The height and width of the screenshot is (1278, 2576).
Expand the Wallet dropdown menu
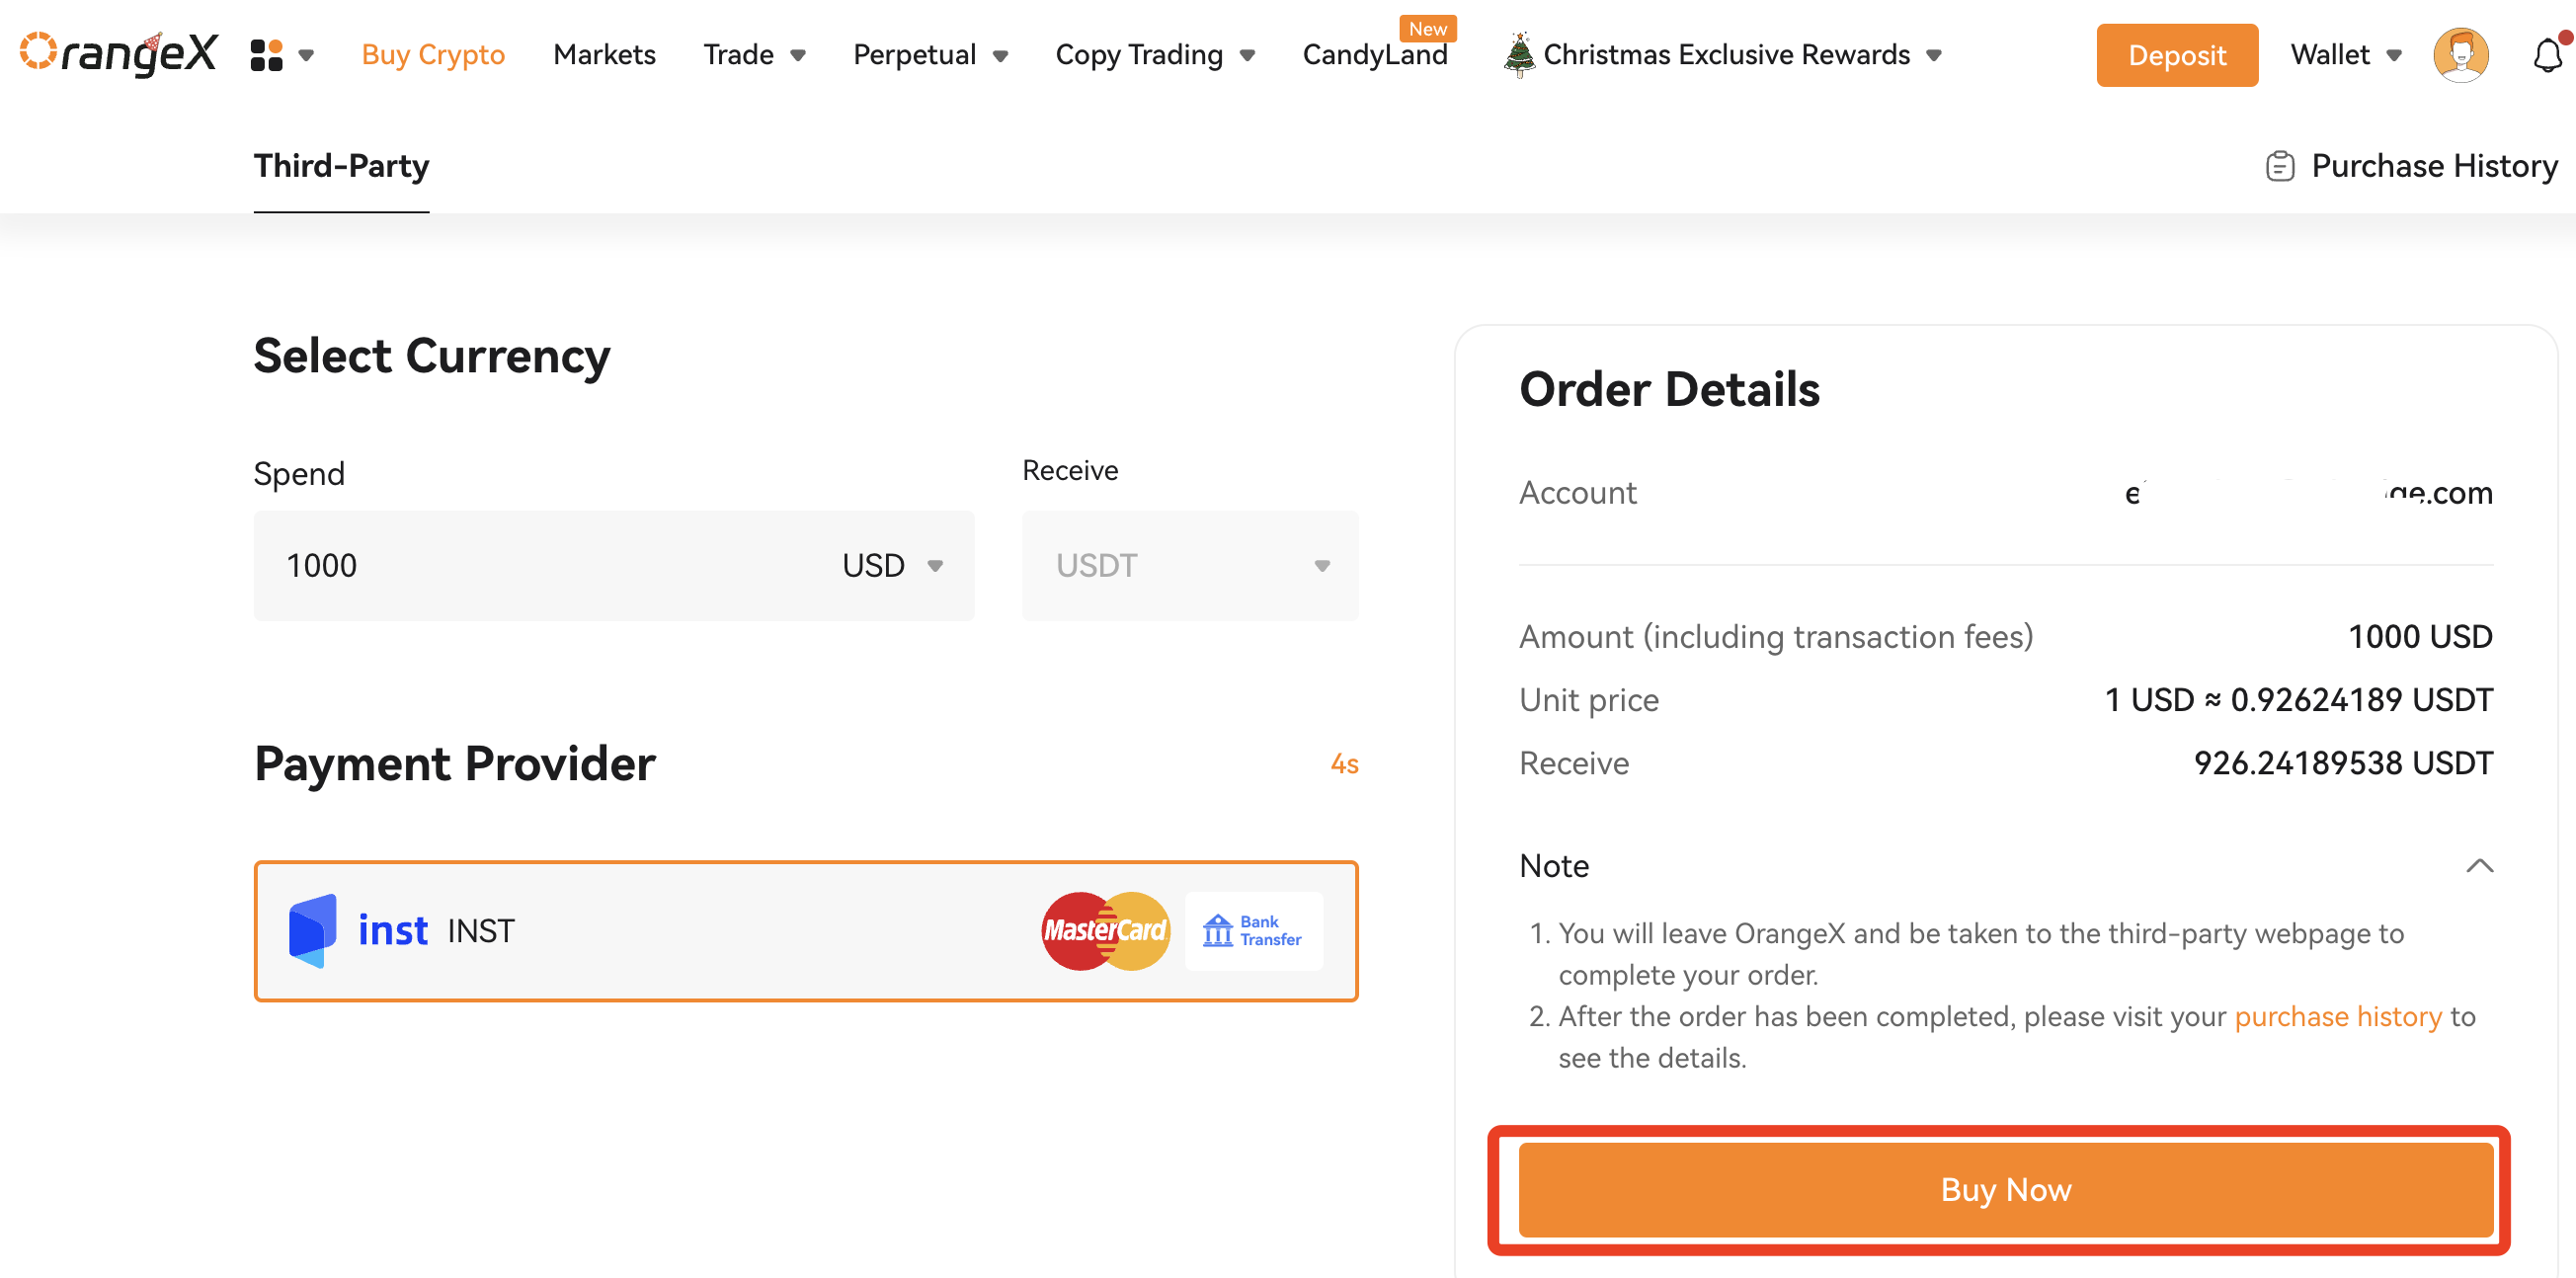2346,55
